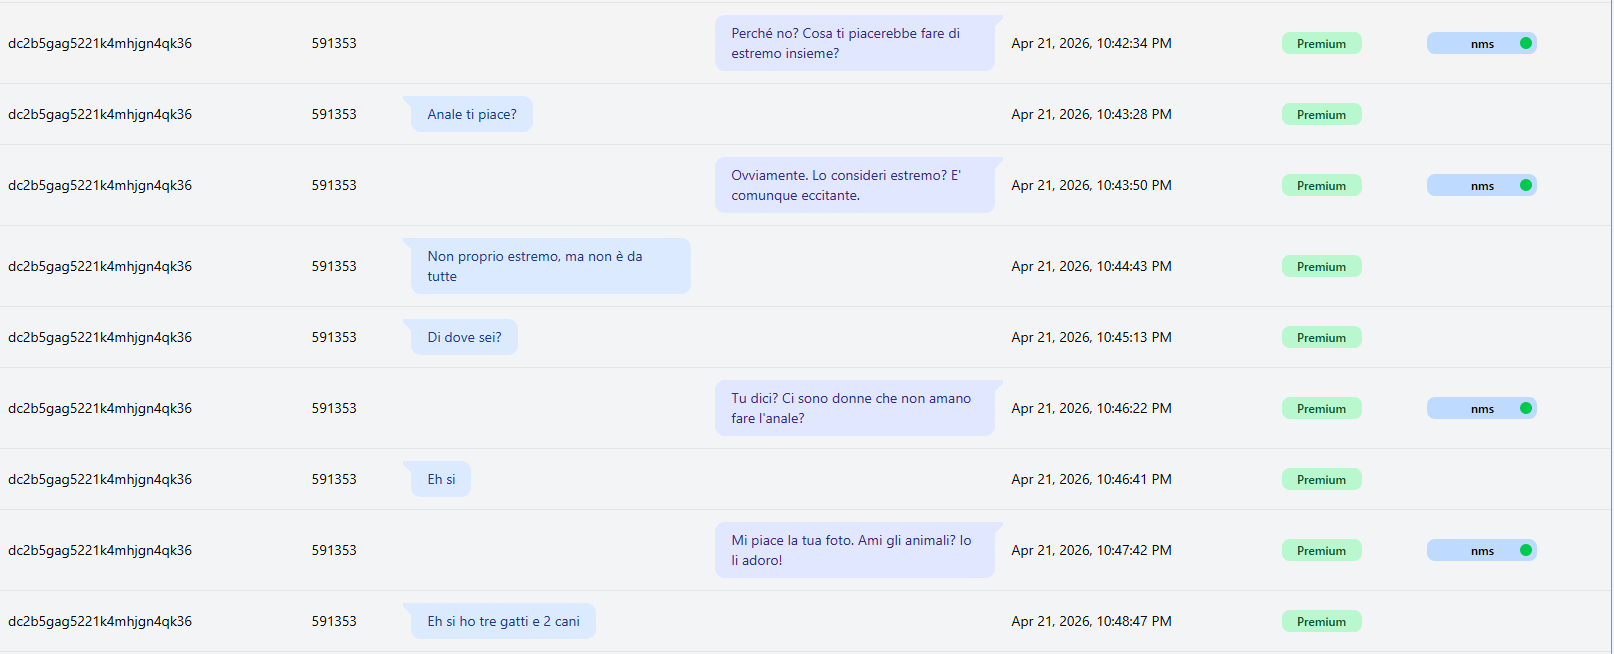
Task: Click Premium tag in the 10:43:28 PM row
Action: (x=1321, y=114)
